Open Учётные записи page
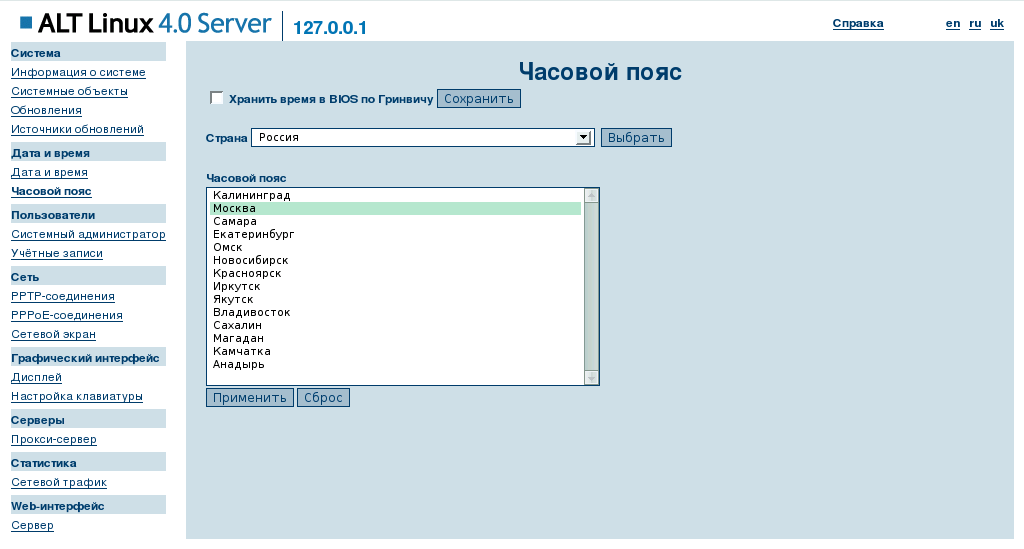The image size is (1024, 549). (57, 253)
